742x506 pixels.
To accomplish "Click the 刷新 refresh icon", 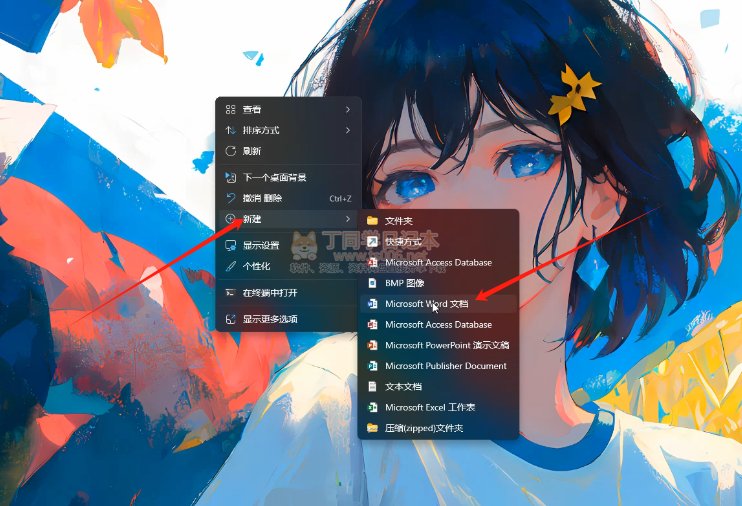I will [230, 151].
